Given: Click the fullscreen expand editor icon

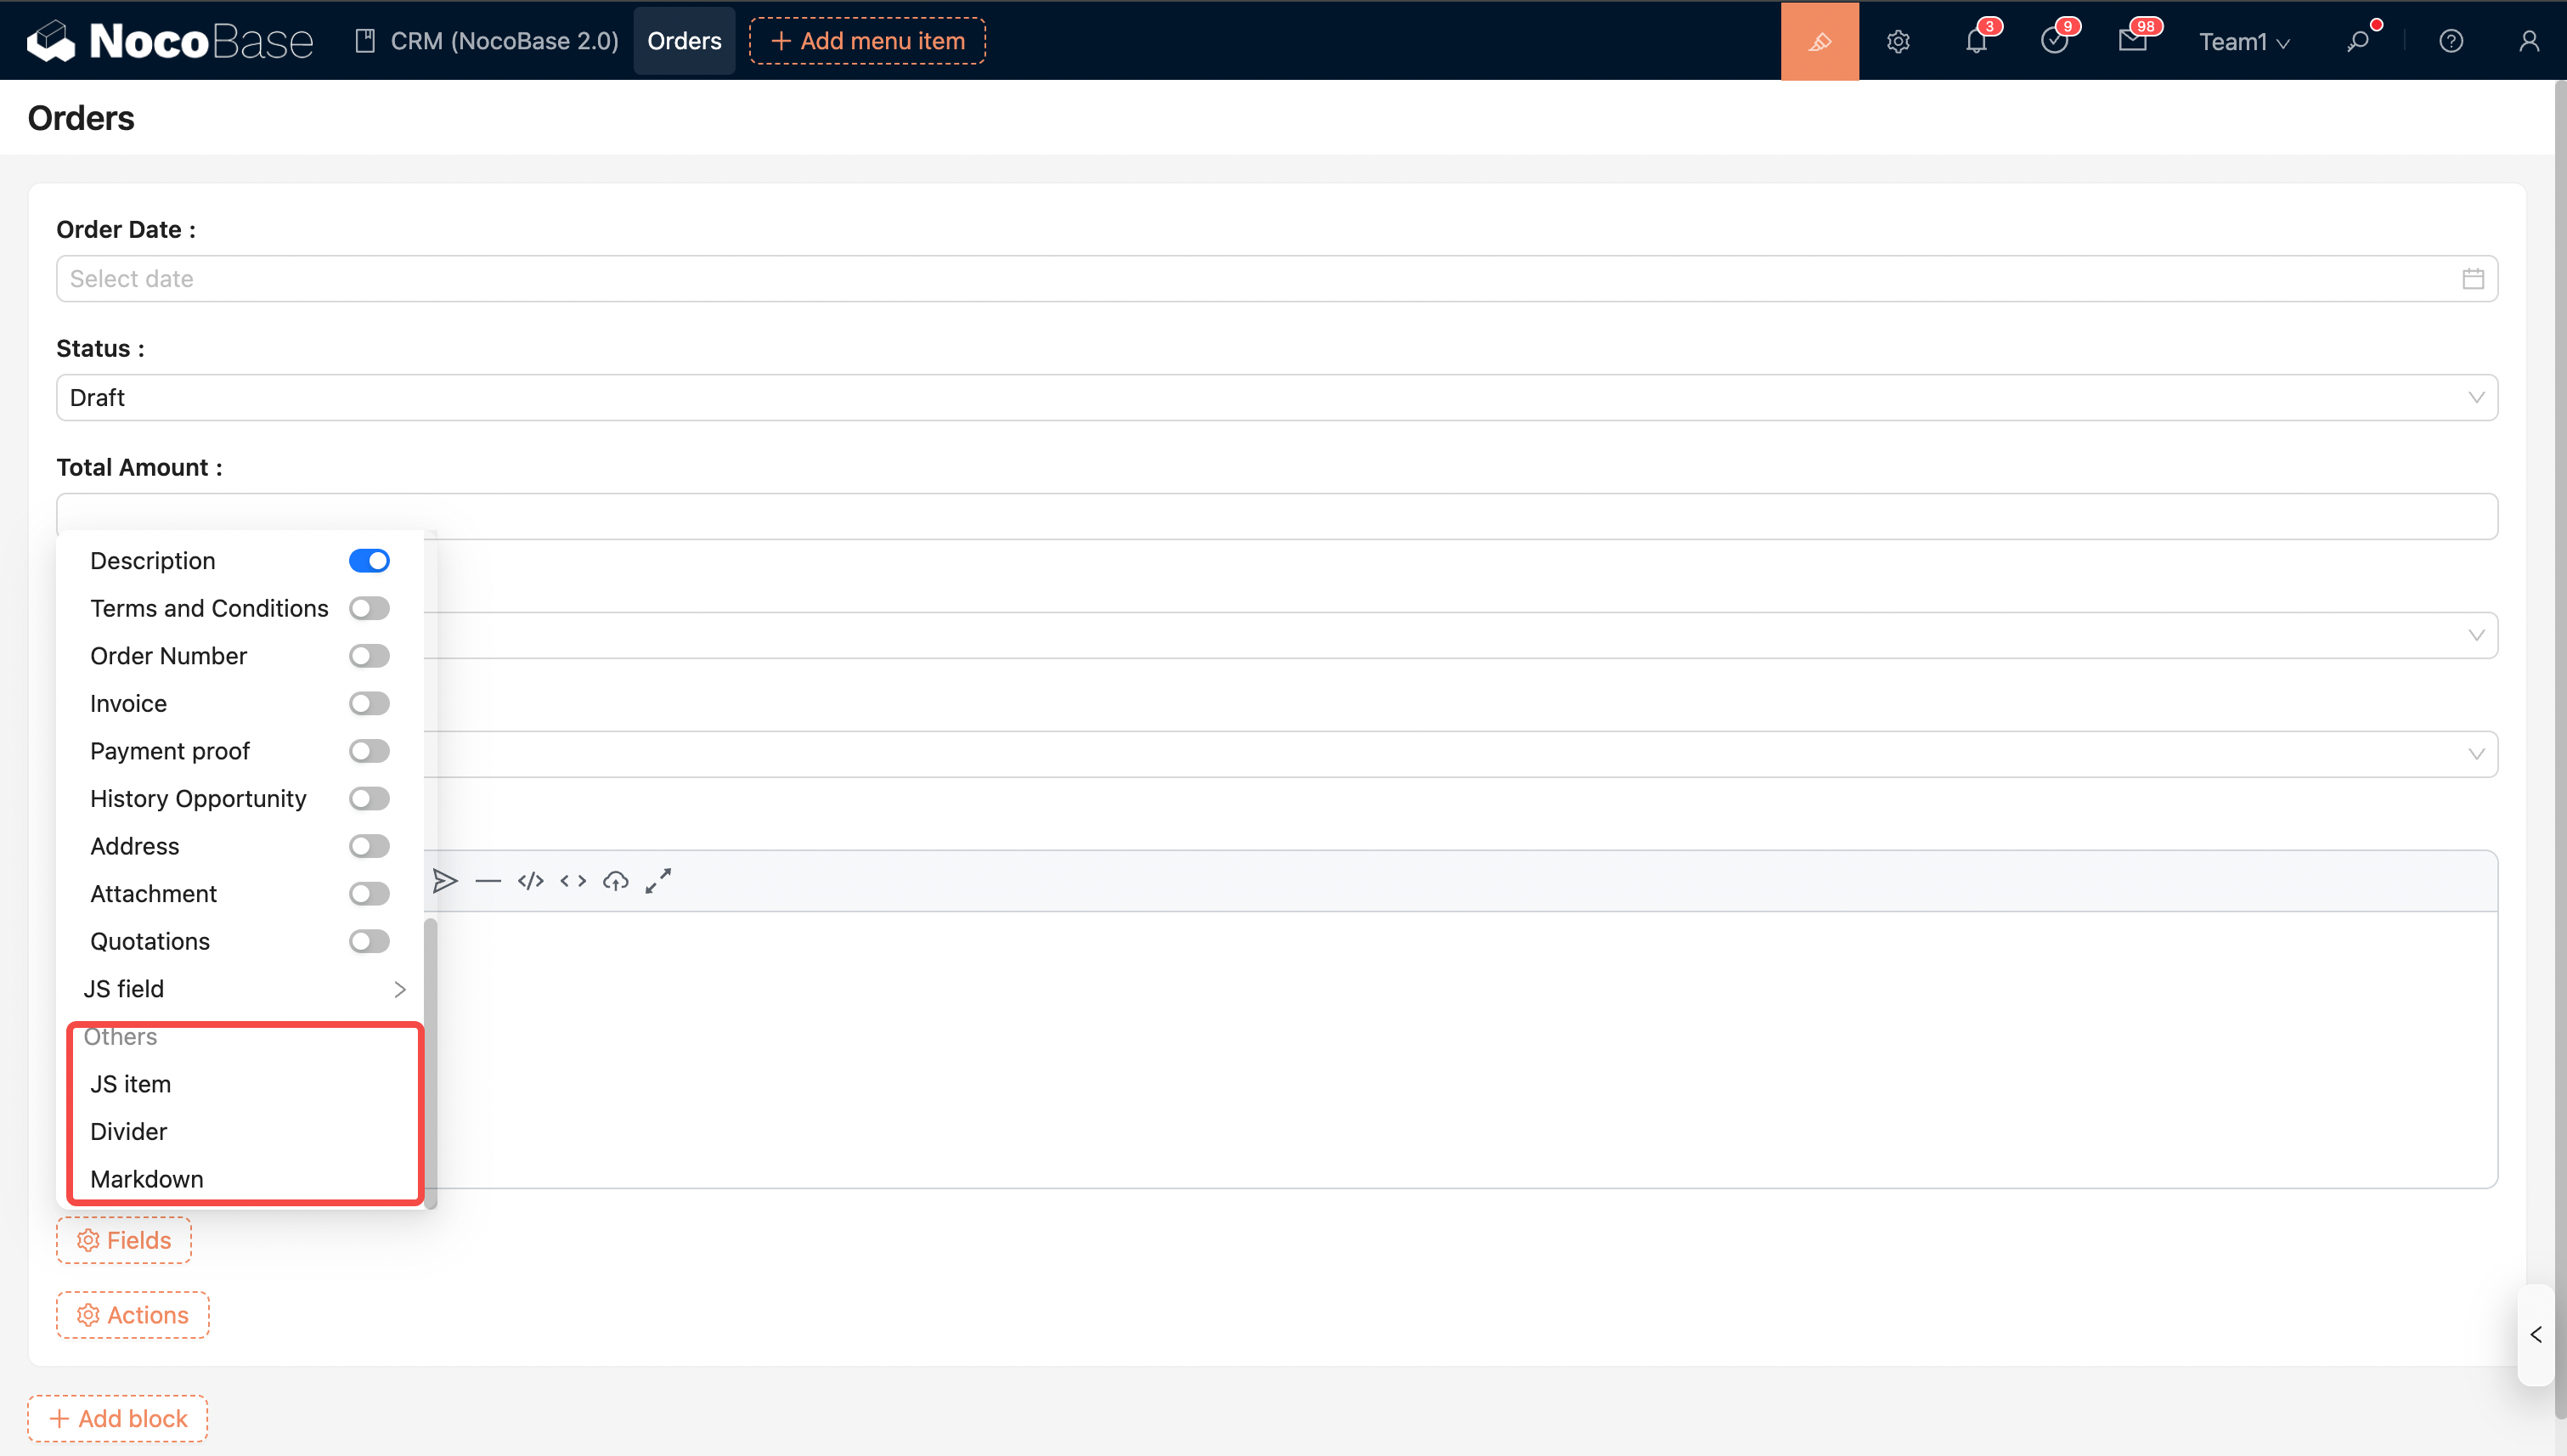Looking at the screenshot, I should pos(658,881).
